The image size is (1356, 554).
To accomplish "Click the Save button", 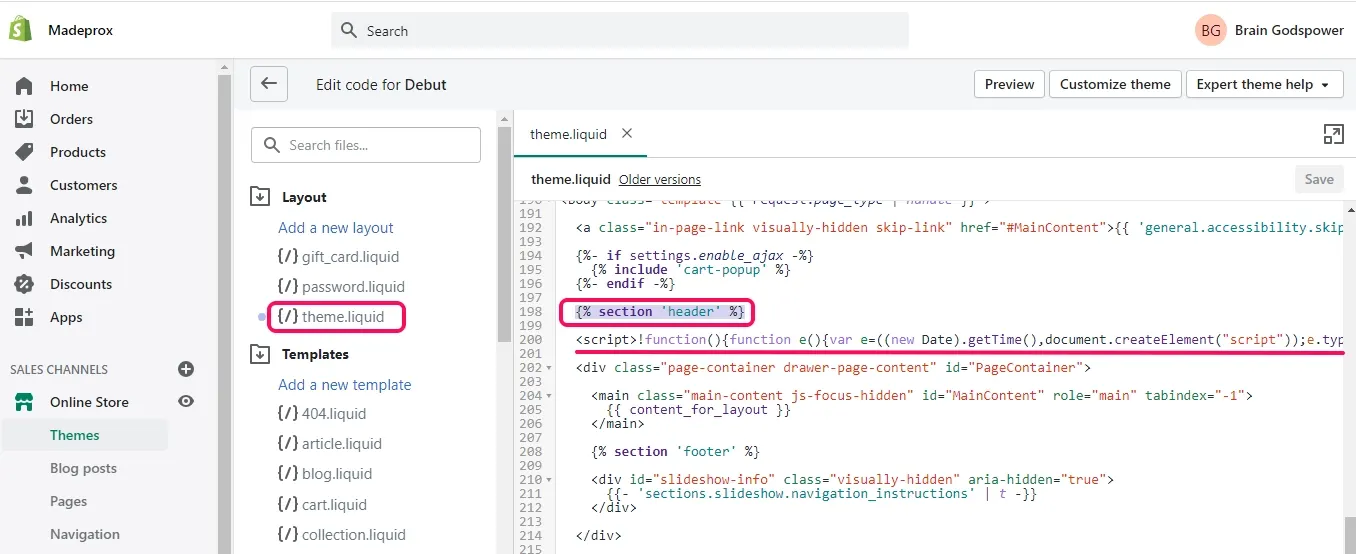I will (1319, 179).
